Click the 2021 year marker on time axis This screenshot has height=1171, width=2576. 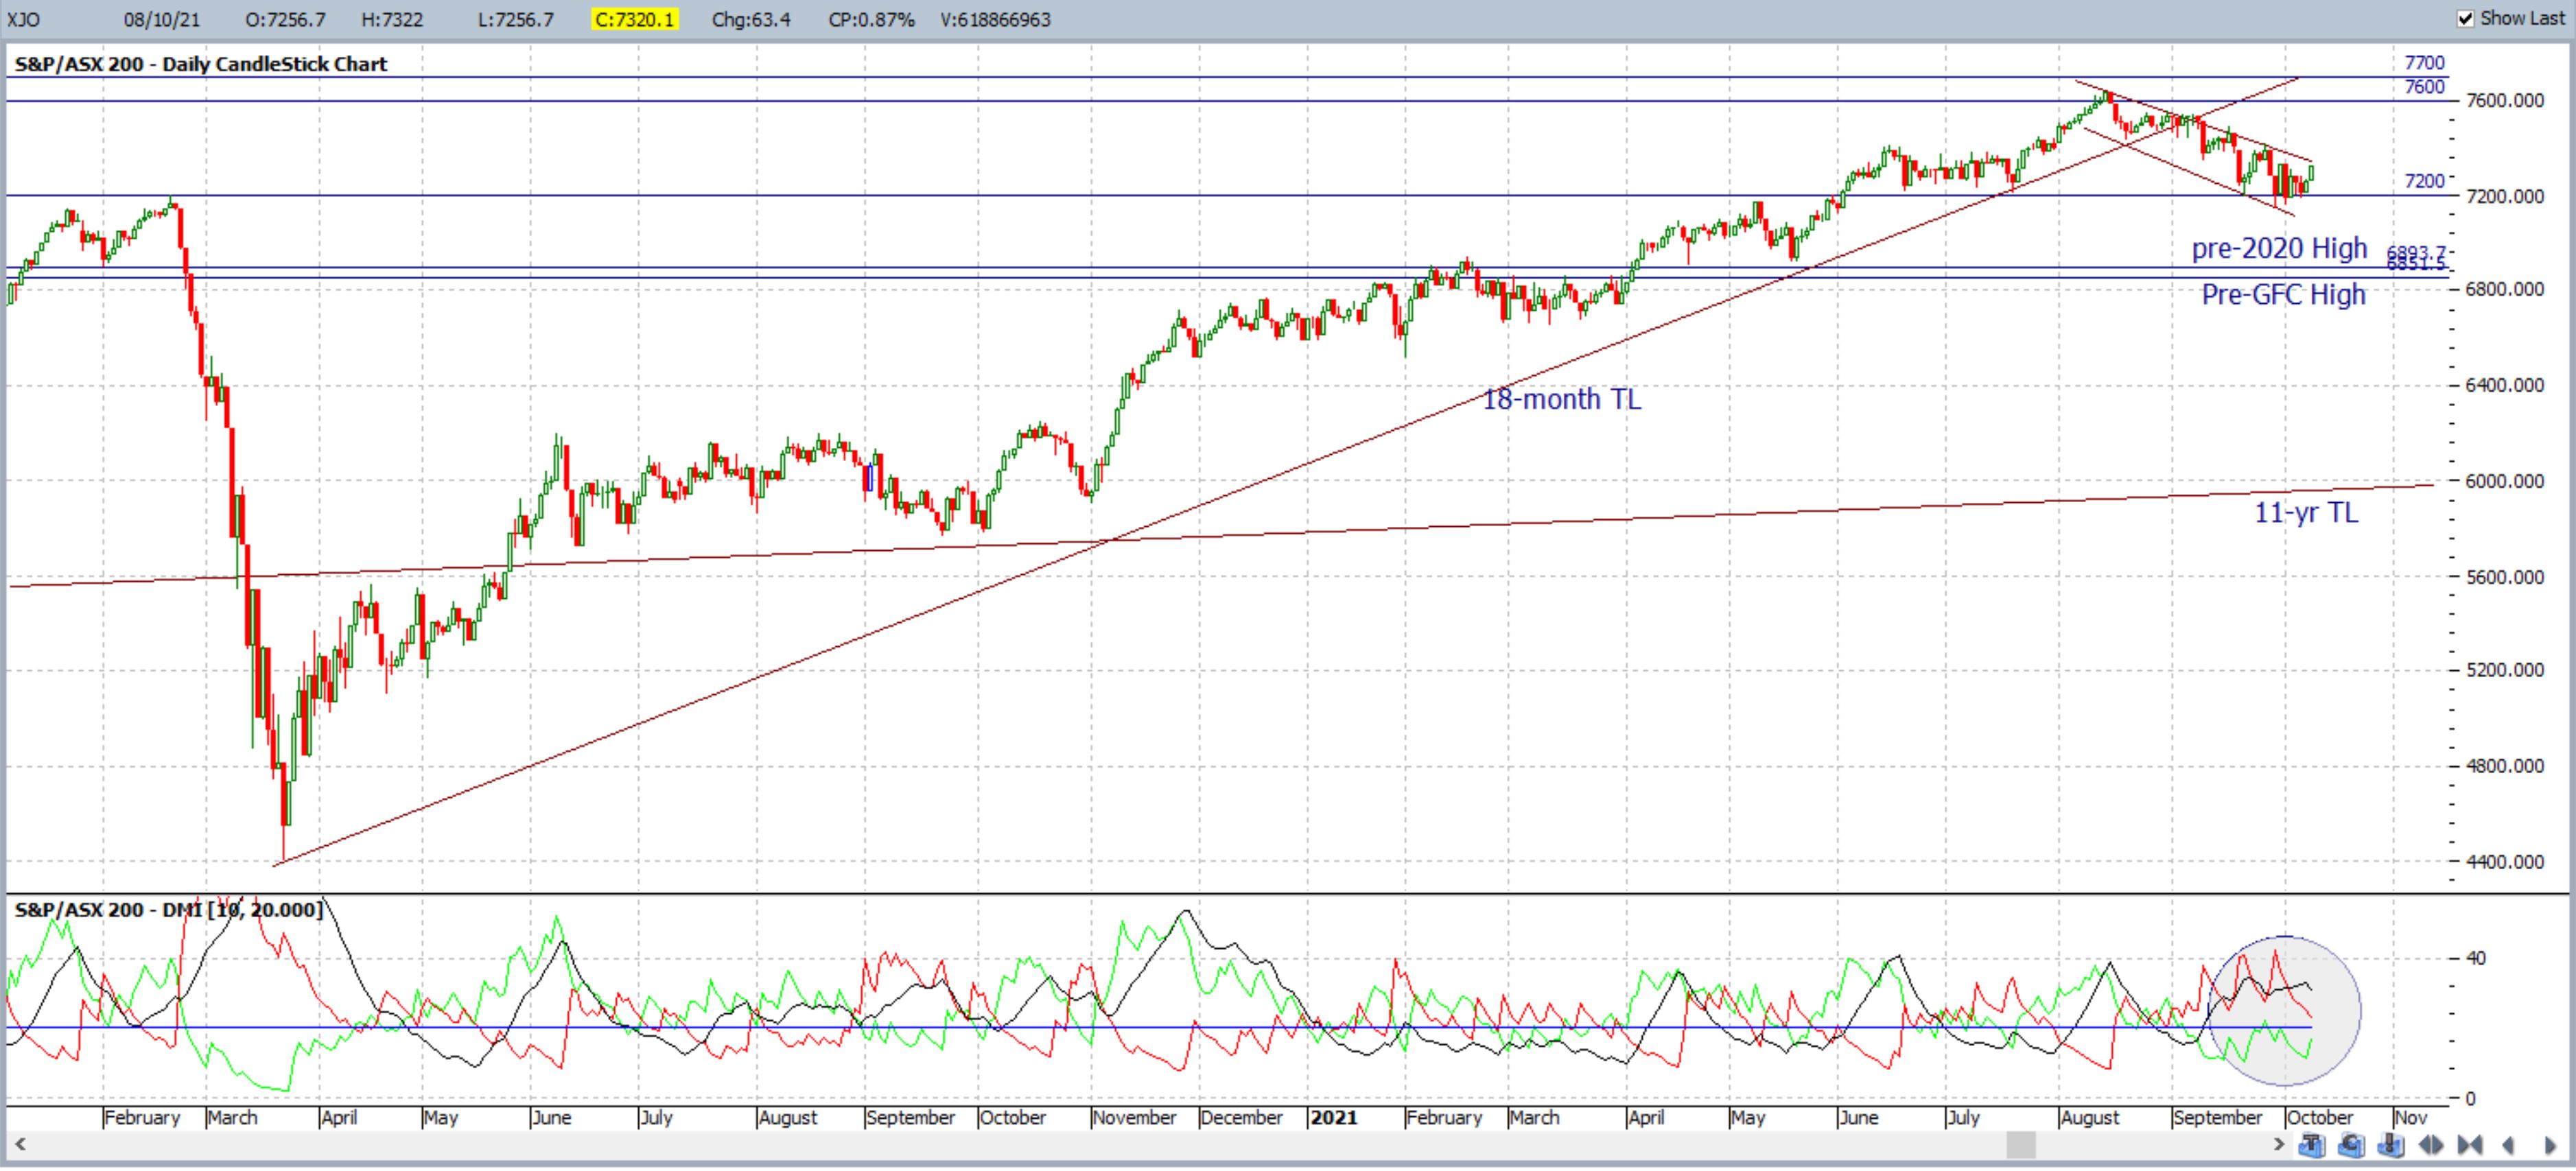point(1333,1117)
